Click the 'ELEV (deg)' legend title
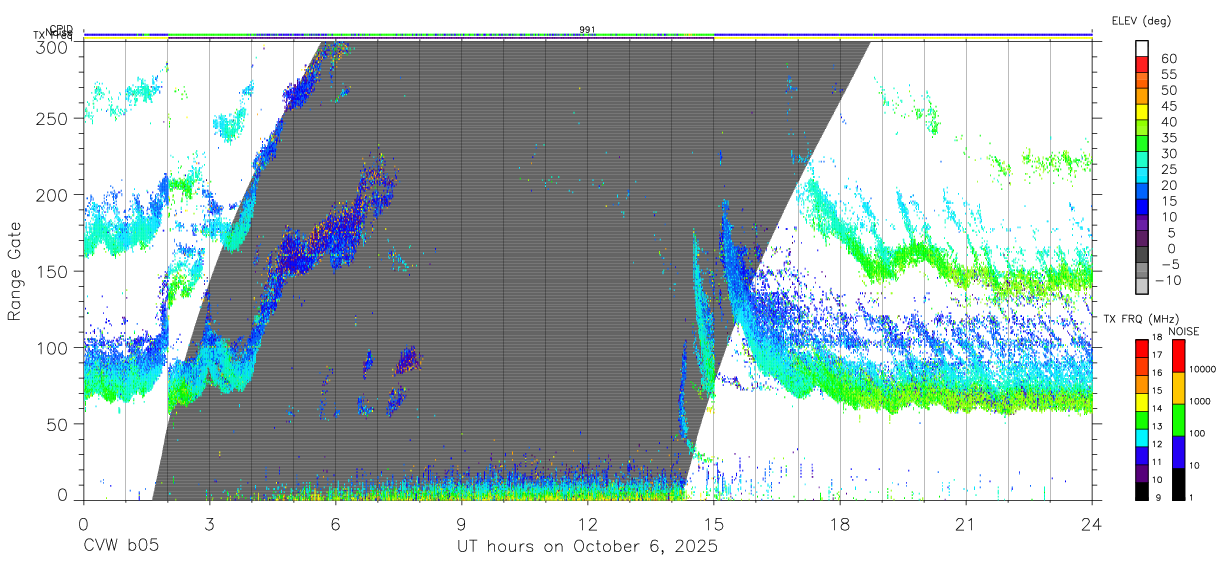The width and height of the screenshot is (1228, 567). [1141, 21]
